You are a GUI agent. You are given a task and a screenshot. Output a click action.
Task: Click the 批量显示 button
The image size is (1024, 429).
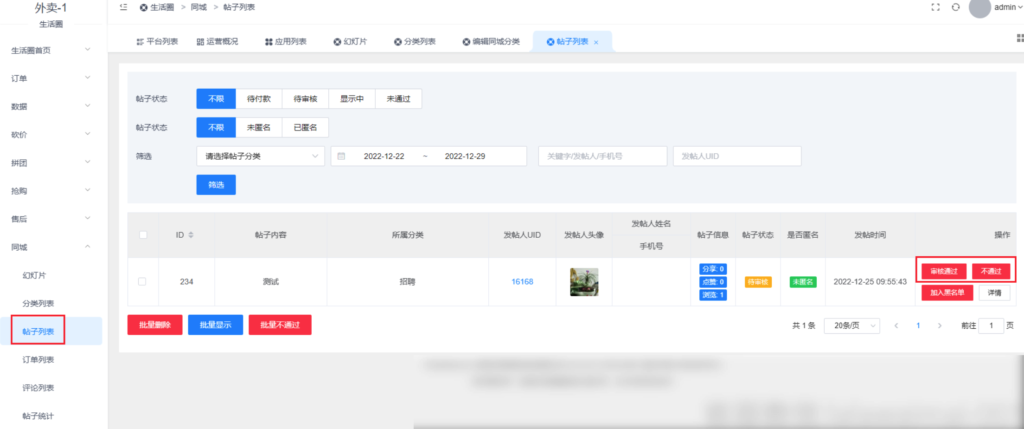216,325
